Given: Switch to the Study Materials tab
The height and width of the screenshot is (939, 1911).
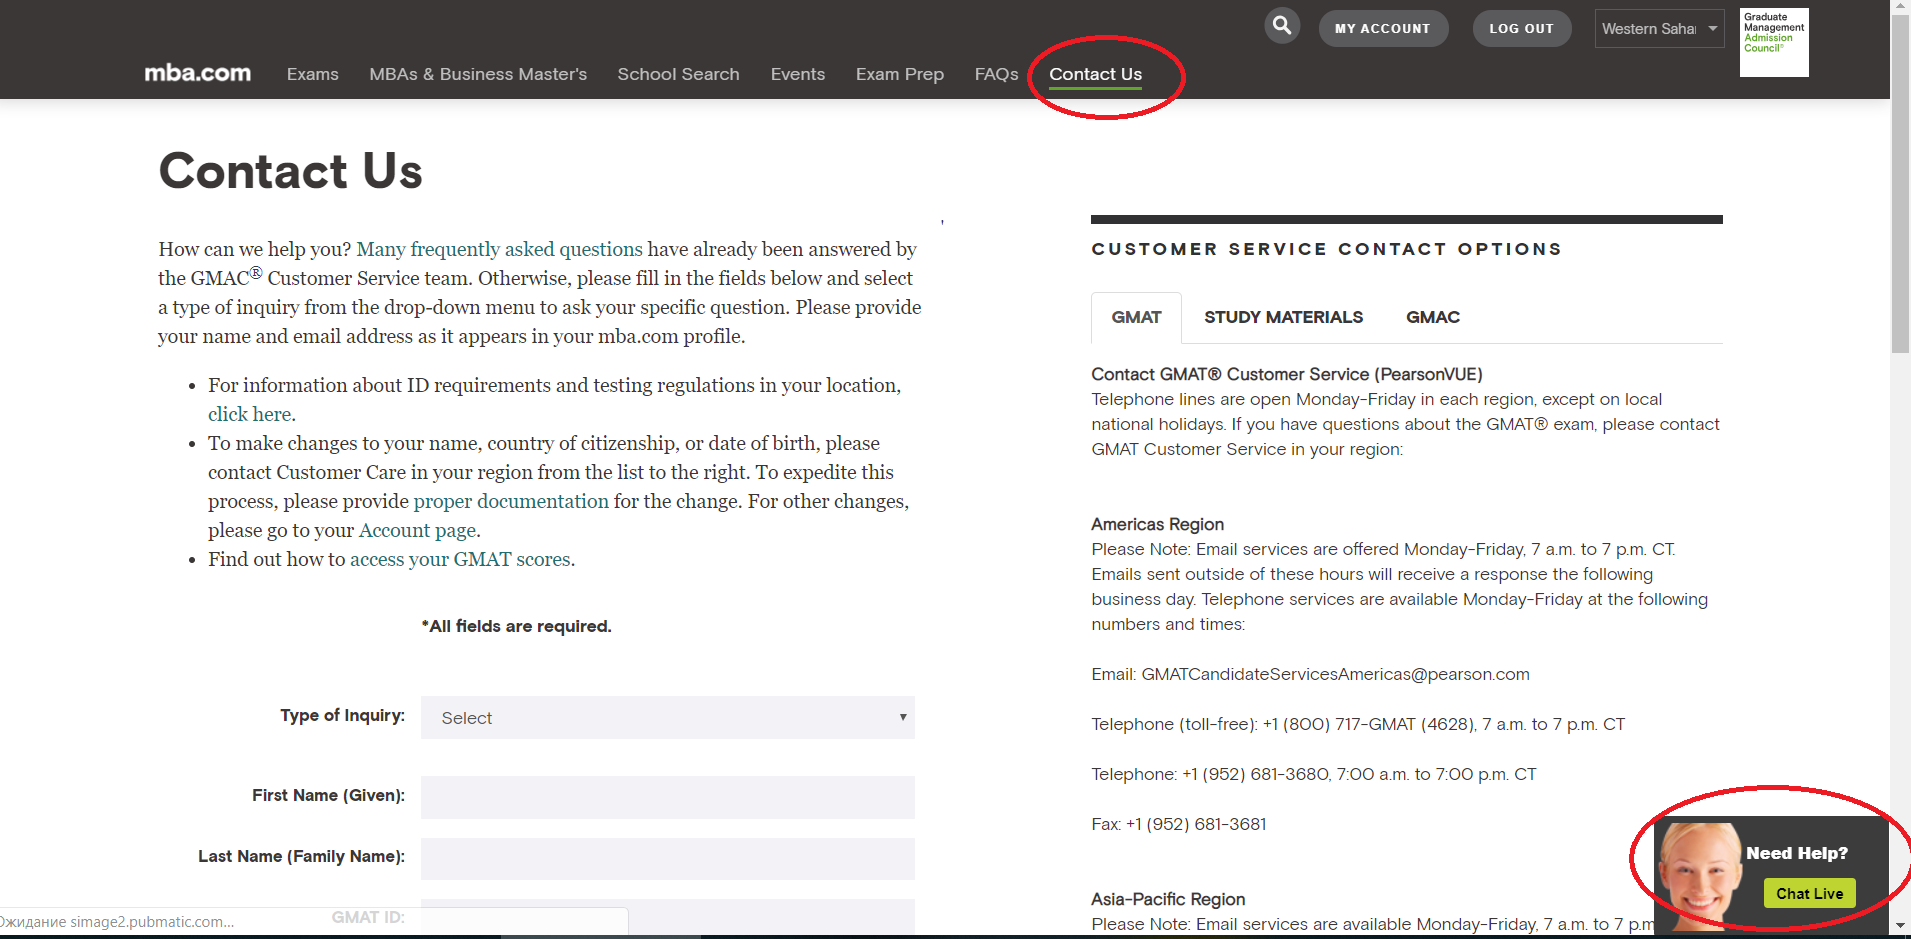Looking at the screenshot, I should [x=1283, y=317].
